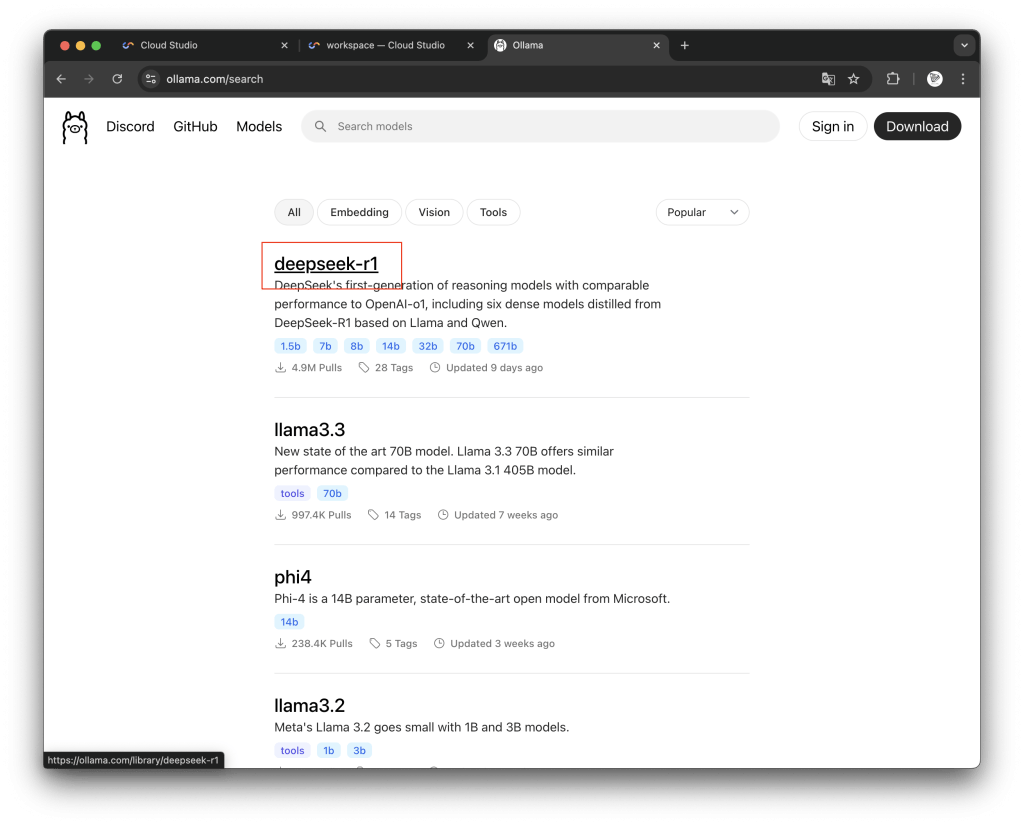1024x826 pixels.
Task: Click the 14 Tags text
Action: 402,515
